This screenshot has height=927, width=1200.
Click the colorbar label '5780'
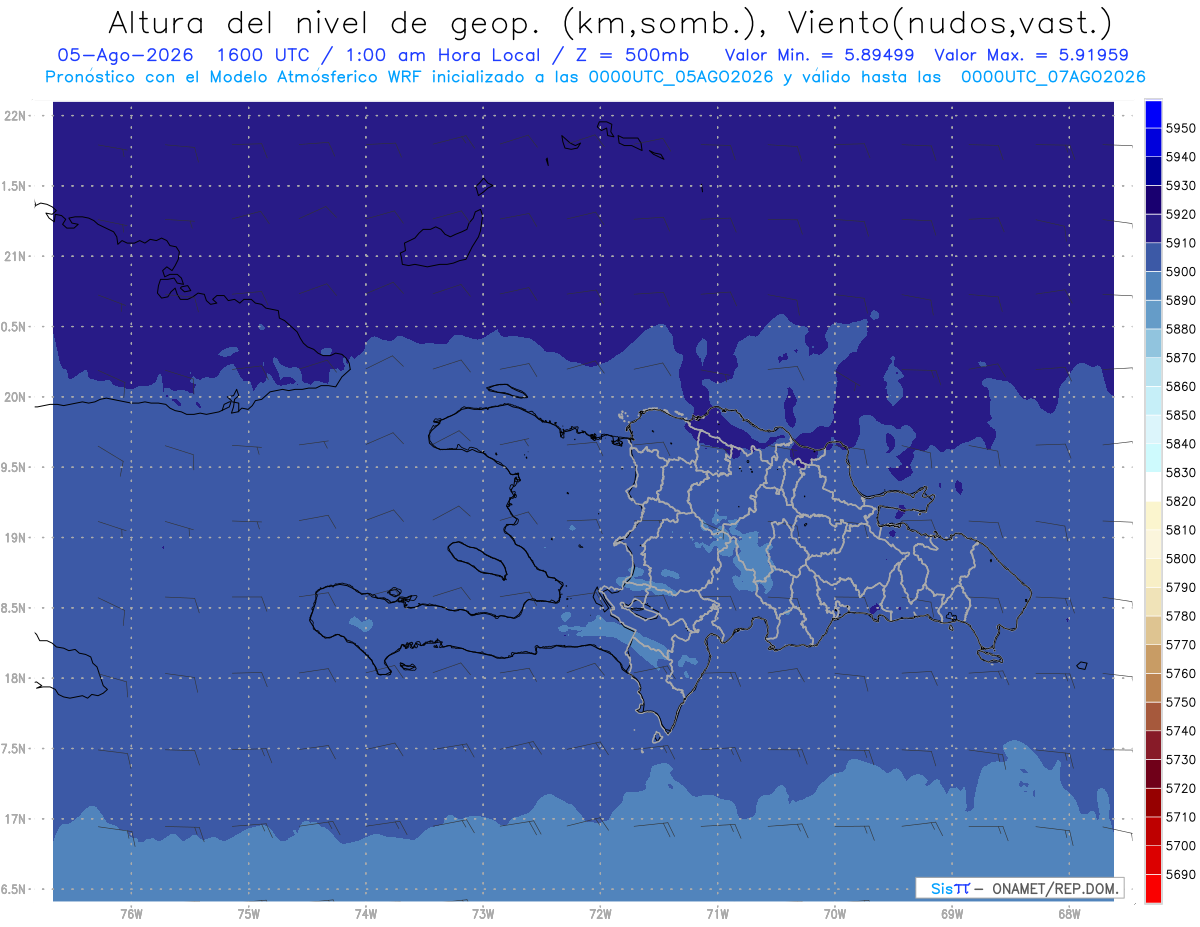pos(1180,616)
